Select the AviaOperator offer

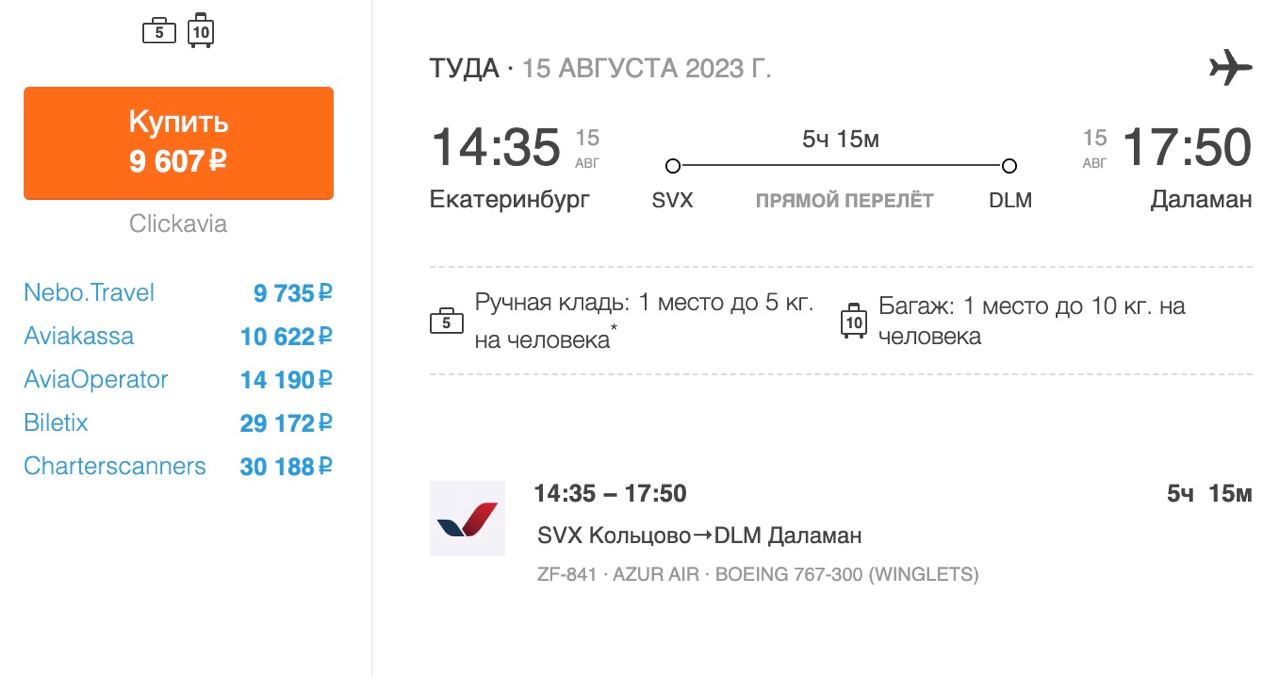pos(96,380)
